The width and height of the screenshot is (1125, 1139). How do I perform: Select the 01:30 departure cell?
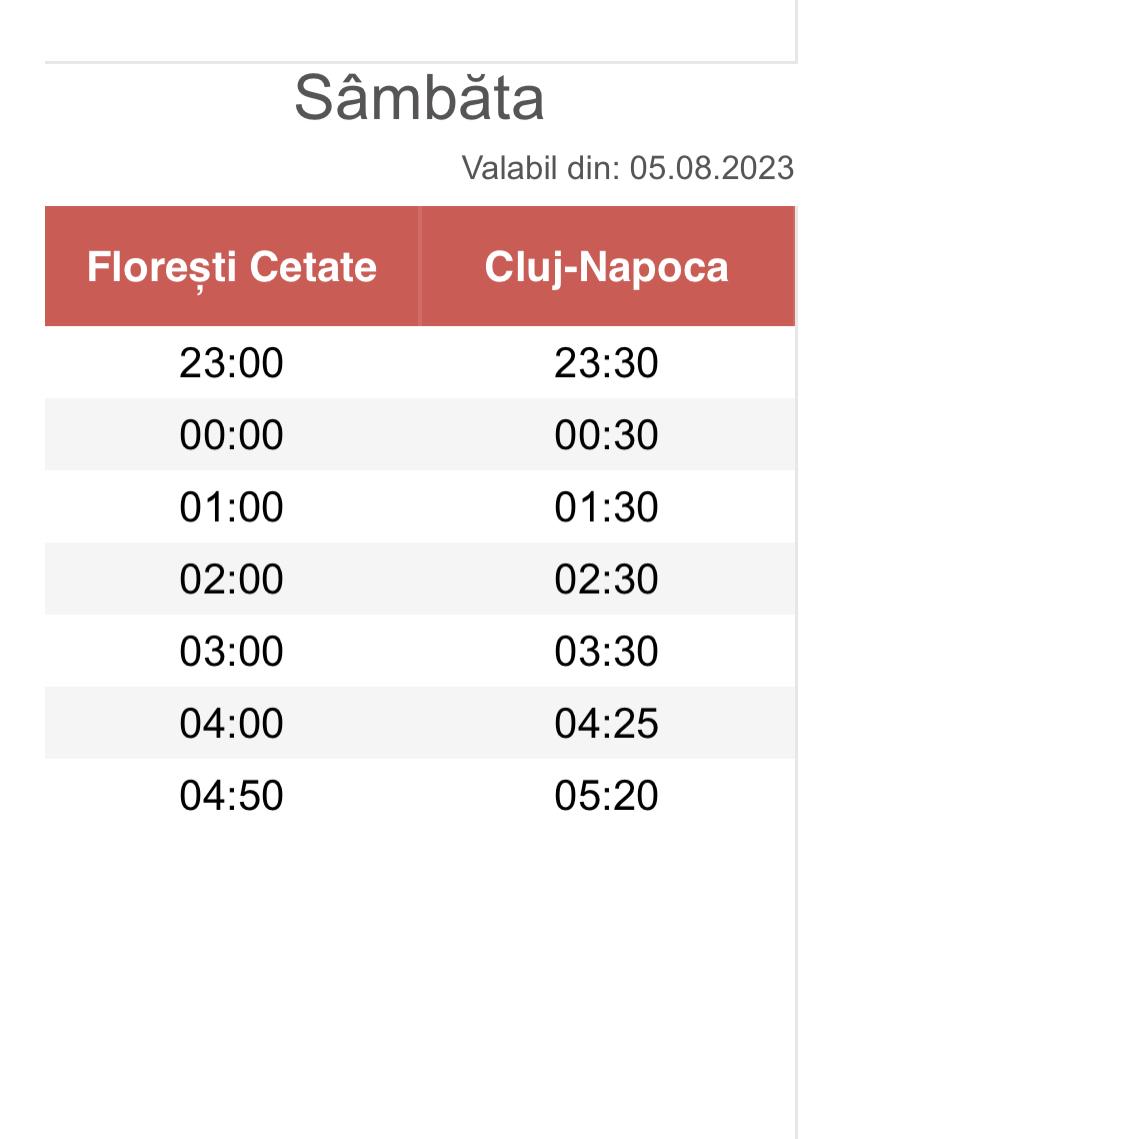(607, 507)
